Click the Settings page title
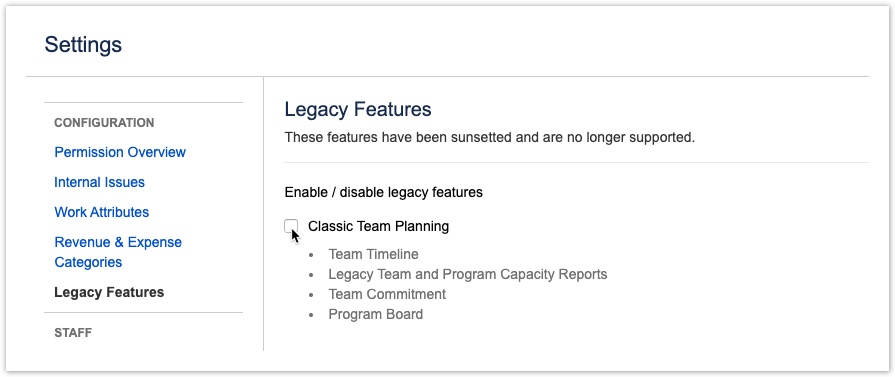The image size is (895, 377). point(83,45)
